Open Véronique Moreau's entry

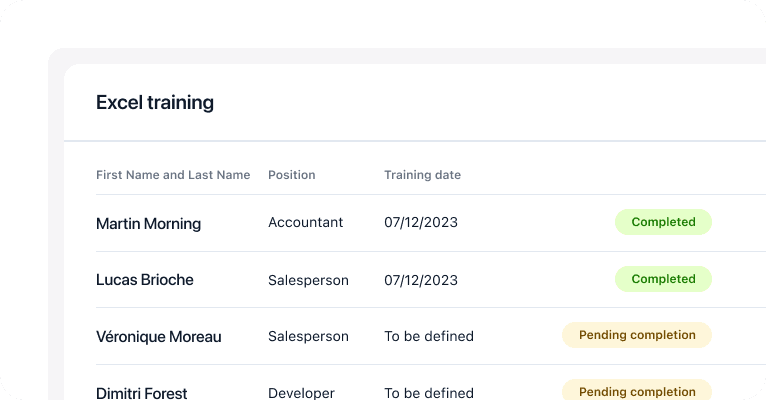[x=158, y=337]
